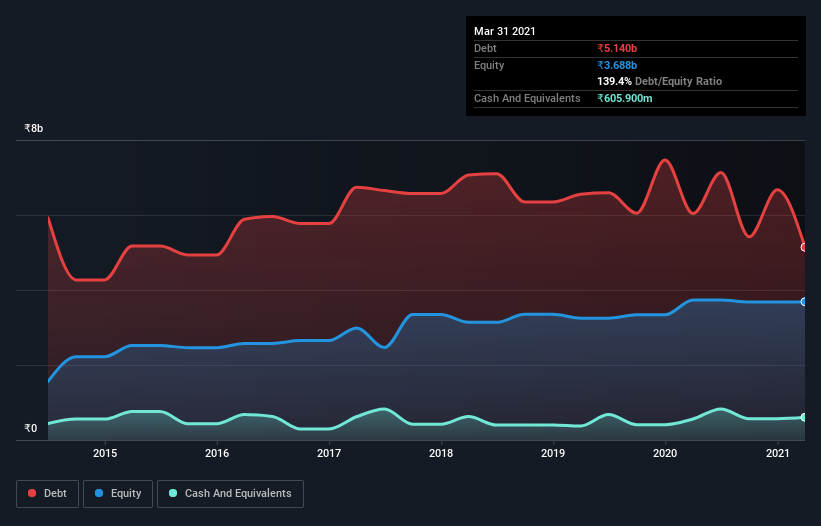Click the 2017 axis label

click(x=329, y=453)
